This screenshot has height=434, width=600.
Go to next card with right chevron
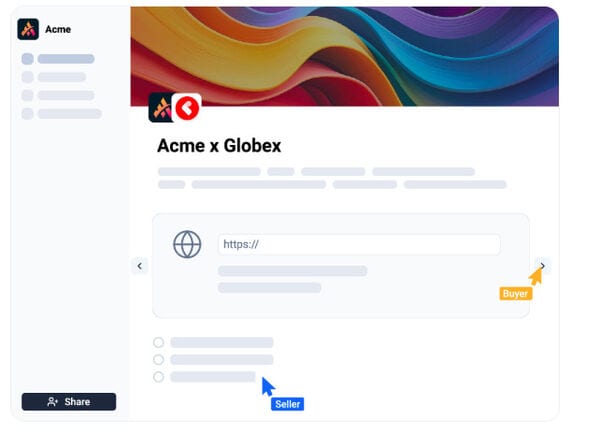(x=543, y=266)
